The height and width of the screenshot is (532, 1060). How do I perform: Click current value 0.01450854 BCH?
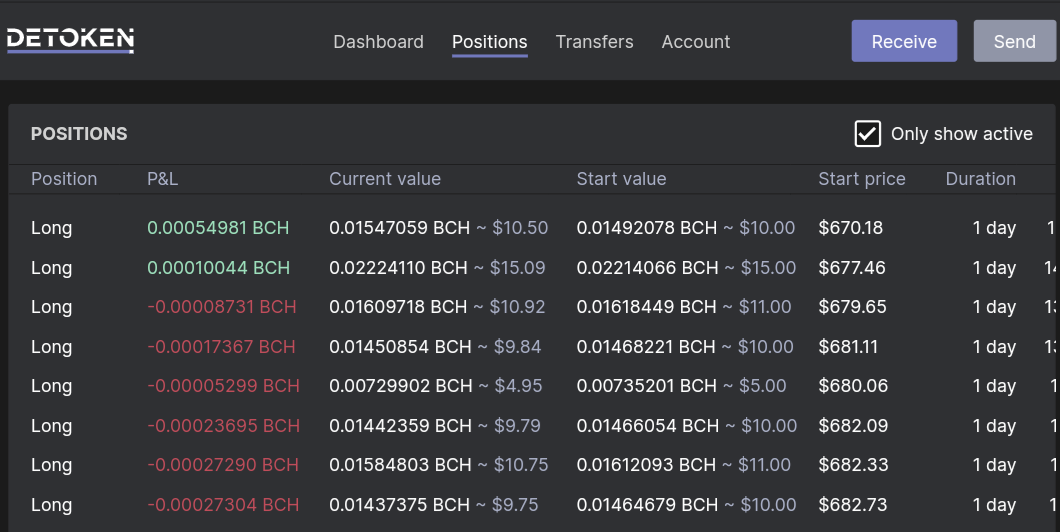(400, 347)
